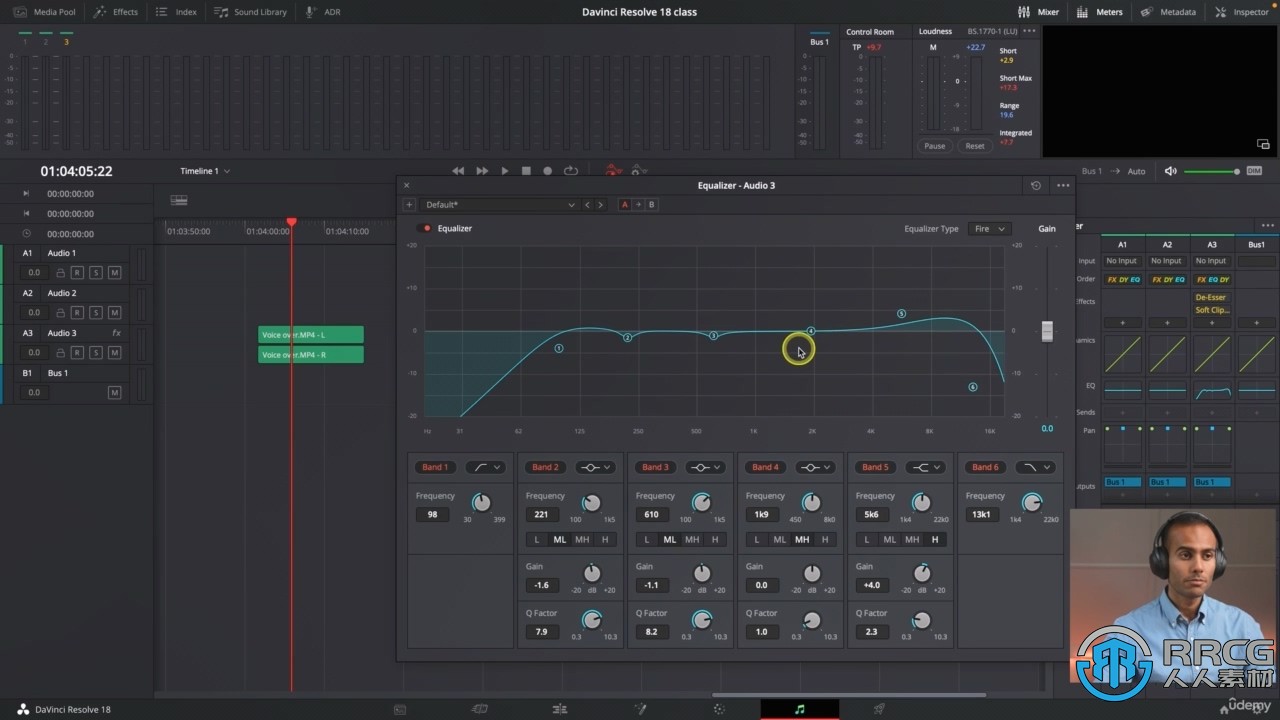This screenshot has height=720, width=1280.
Task: Toggle Band 2 on or off
Action: click(x=545, y=467)
